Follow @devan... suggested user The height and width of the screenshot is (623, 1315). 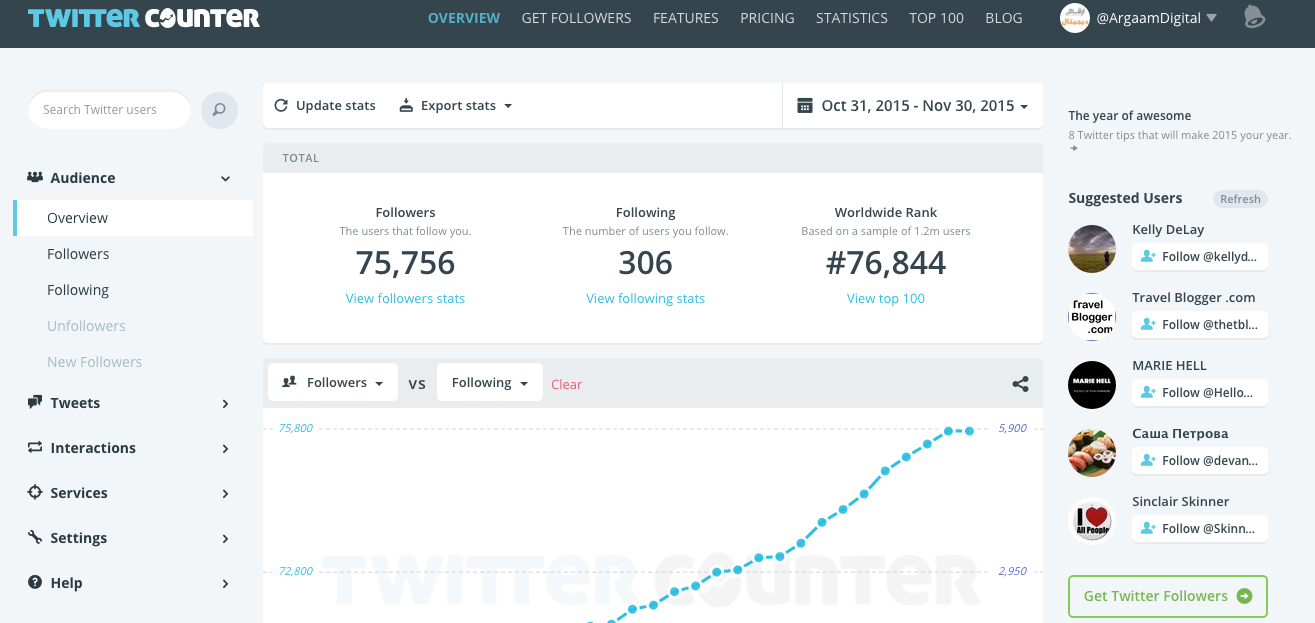coord(1200,461)
